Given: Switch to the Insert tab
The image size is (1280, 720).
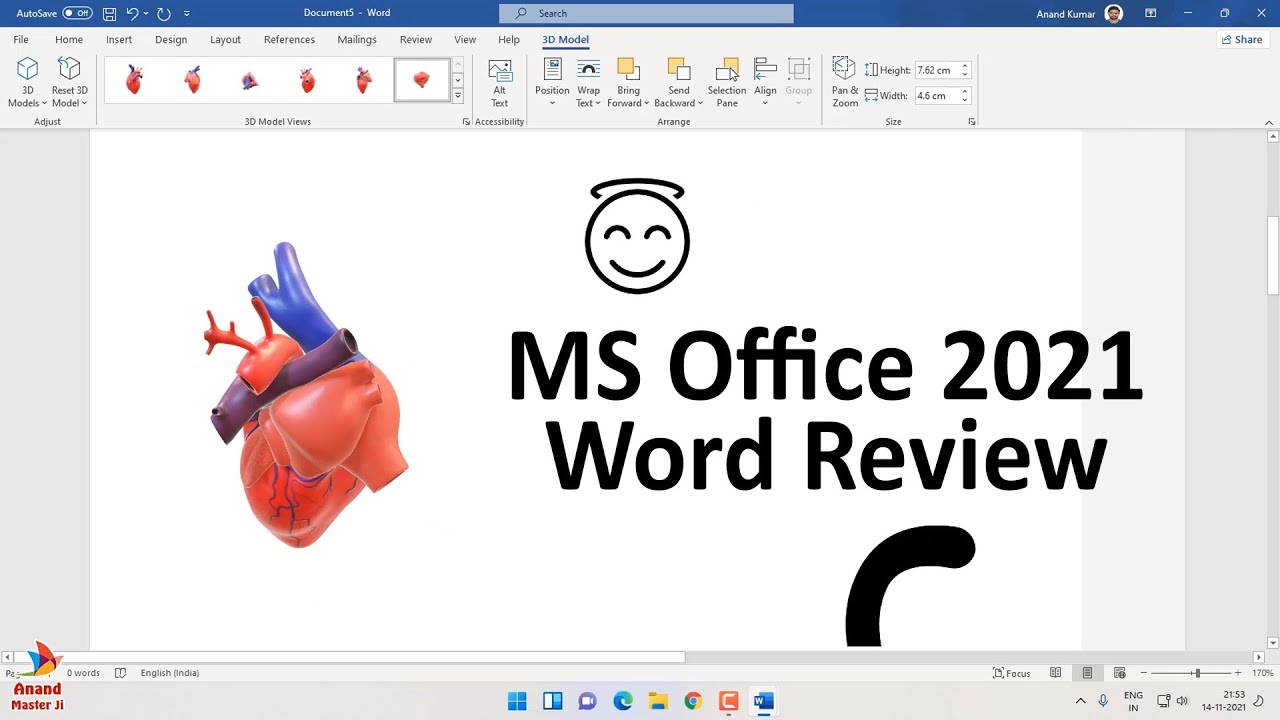Looking at the screenshot, I should pos(119,39).
